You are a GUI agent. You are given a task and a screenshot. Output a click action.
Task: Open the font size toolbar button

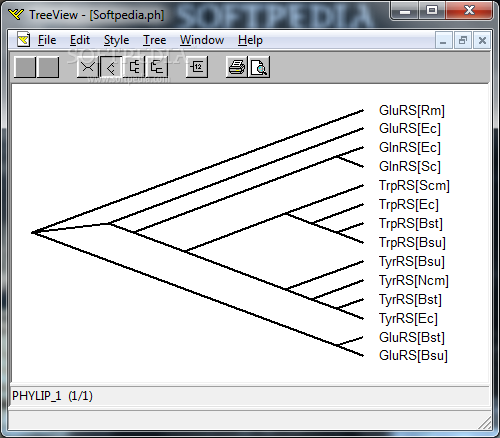point(197,67)
